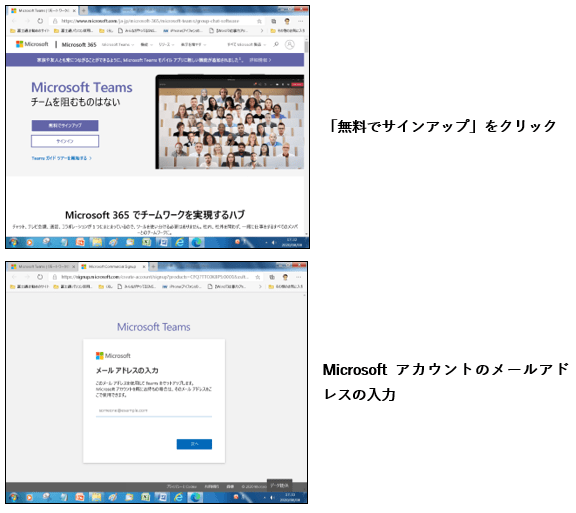This screenshot has height=513, width=576.
Task: Click blue 次へ button on signup form
Action: [x=194, y=444]
